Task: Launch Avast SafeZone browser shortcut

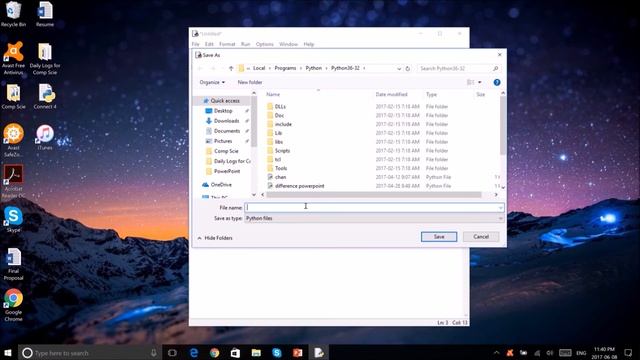Action: (x=13, y=140)
